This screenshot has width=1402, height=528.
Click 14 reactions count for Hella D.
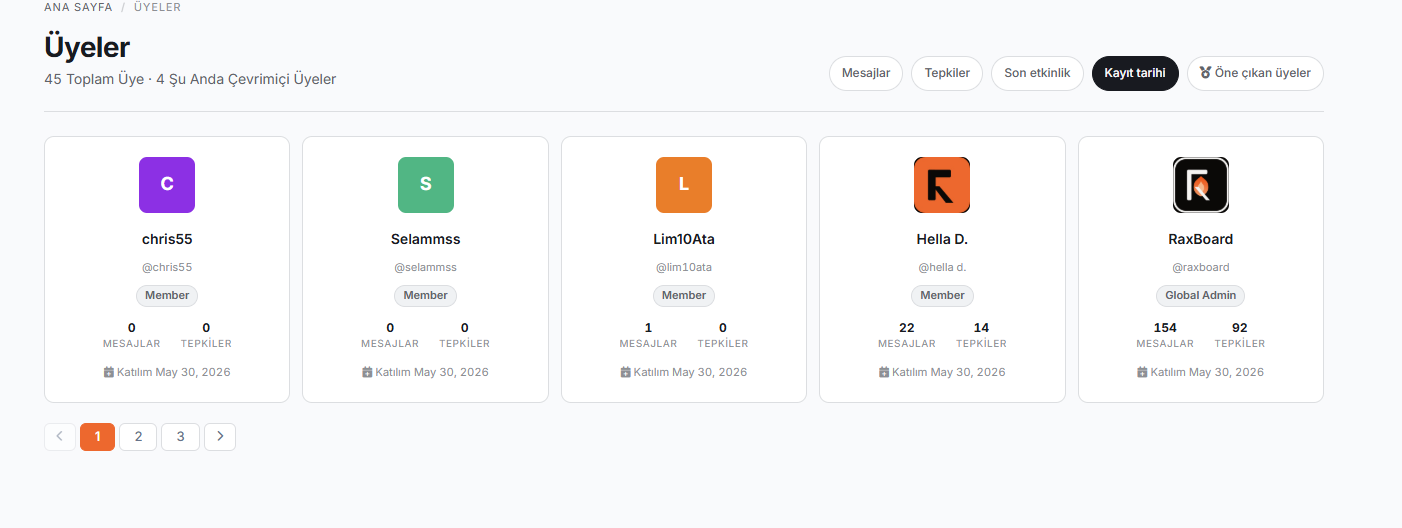tap(981, 327)
